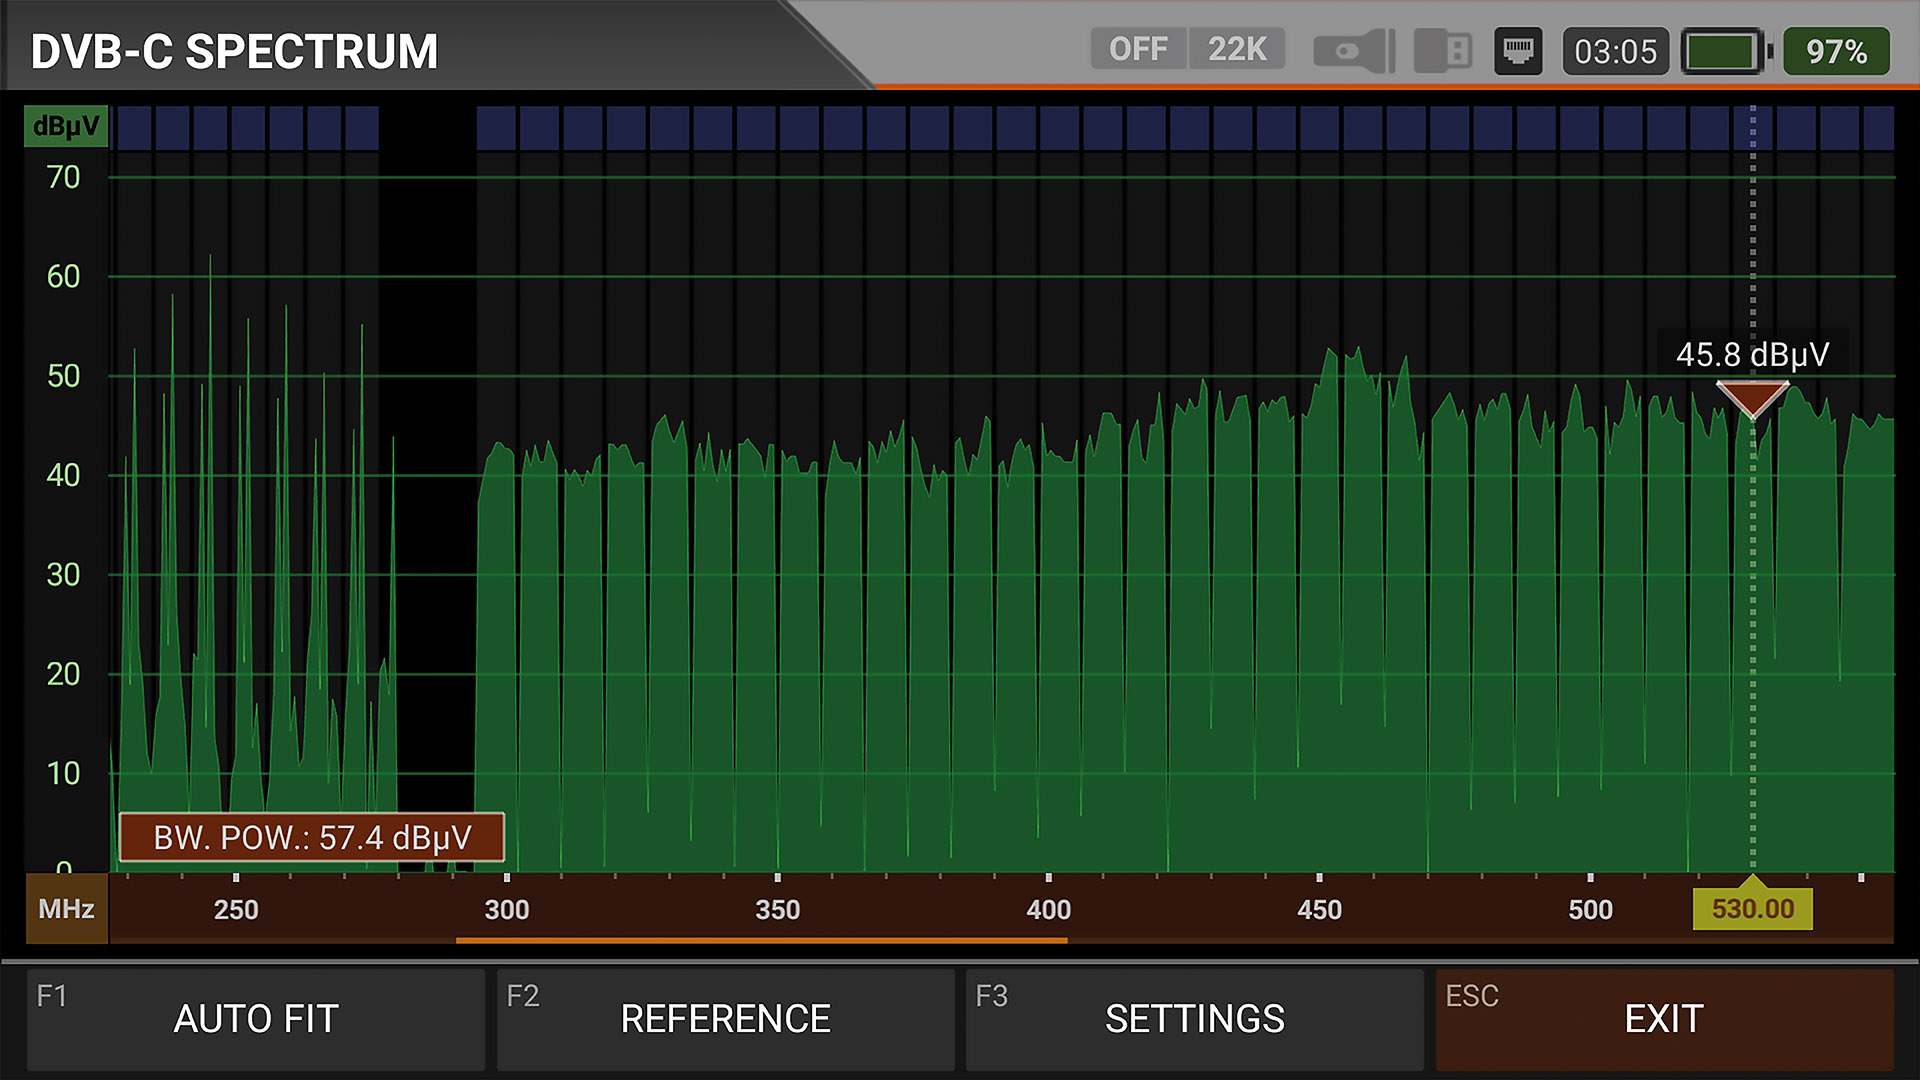This screenshot has width=1920, height=1080.
Task: Click the dBµV unit label
Action: coord(66,127)
